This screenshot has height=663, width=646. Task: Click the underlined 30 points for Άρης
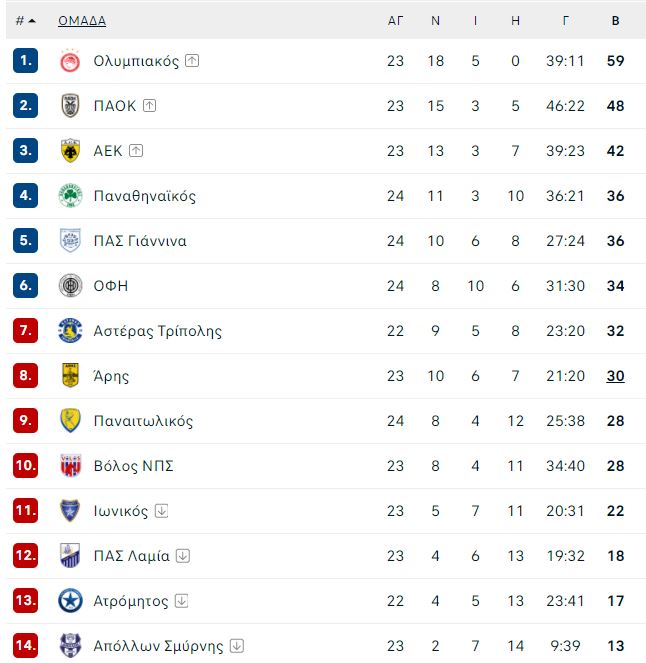click(616, 375)
